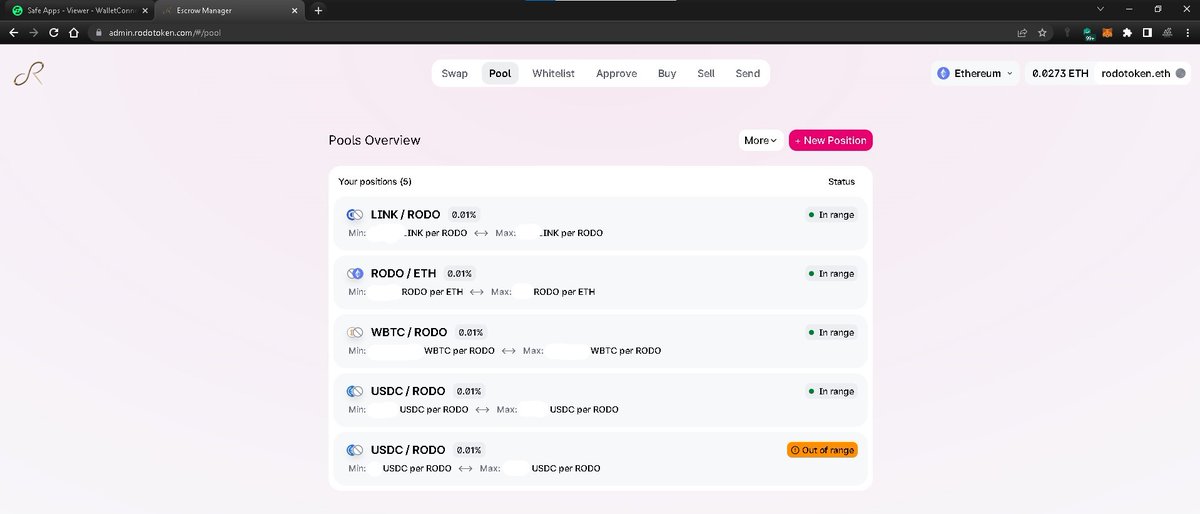Screen dimensions: 1200x514
Task: Click the Out of range status badge
Action: (x=822, y=450)
